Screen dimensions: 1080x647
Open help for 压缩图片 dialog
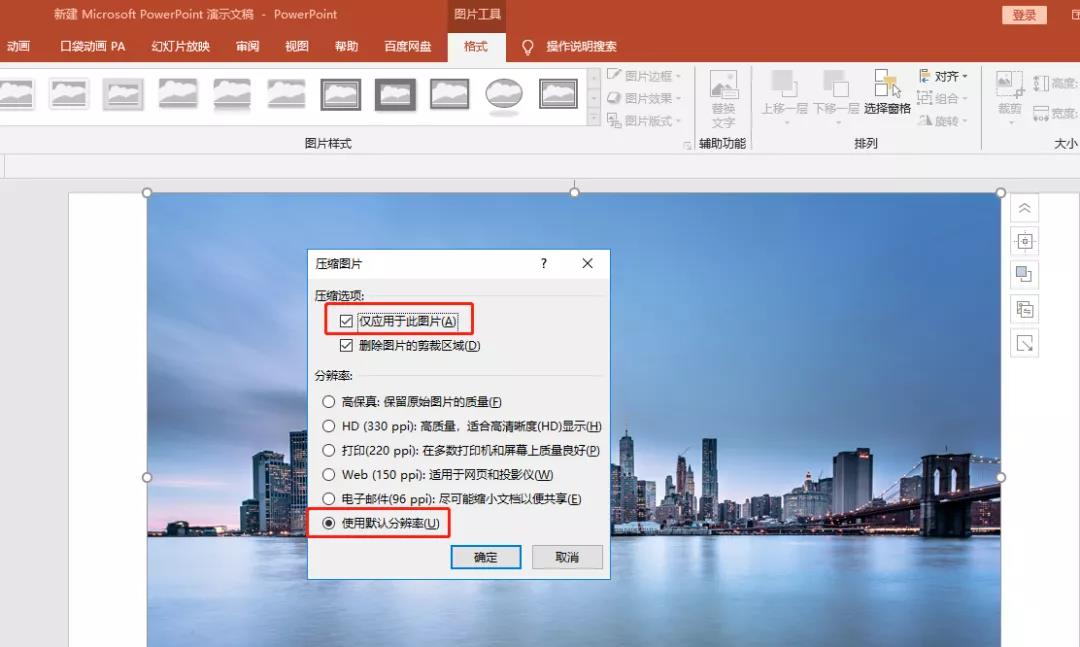pos(543,263)
